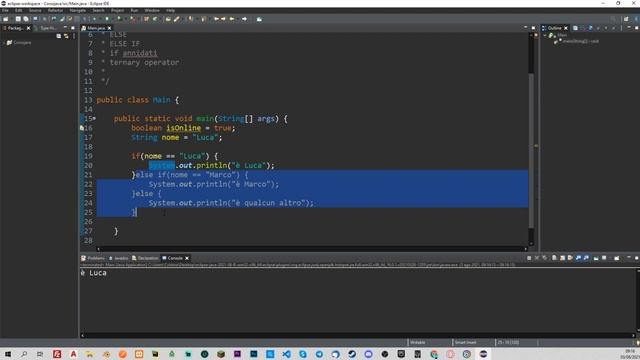Click the Clear Console icon

coord(554,258)
